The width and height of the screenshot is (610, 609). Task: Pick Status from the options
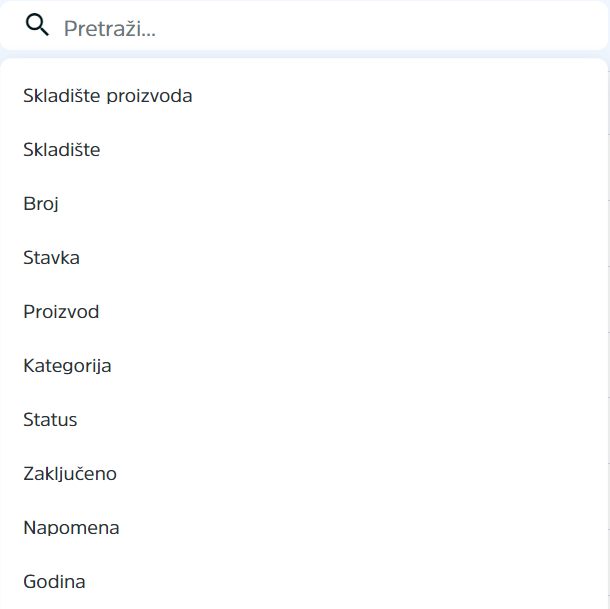click(x=304, y=419)
